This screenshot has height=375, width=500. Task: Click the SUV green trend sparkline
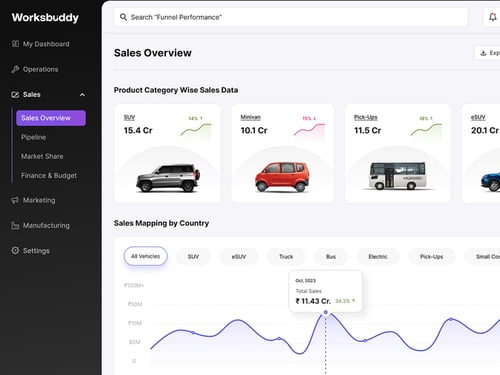(196, 130)
